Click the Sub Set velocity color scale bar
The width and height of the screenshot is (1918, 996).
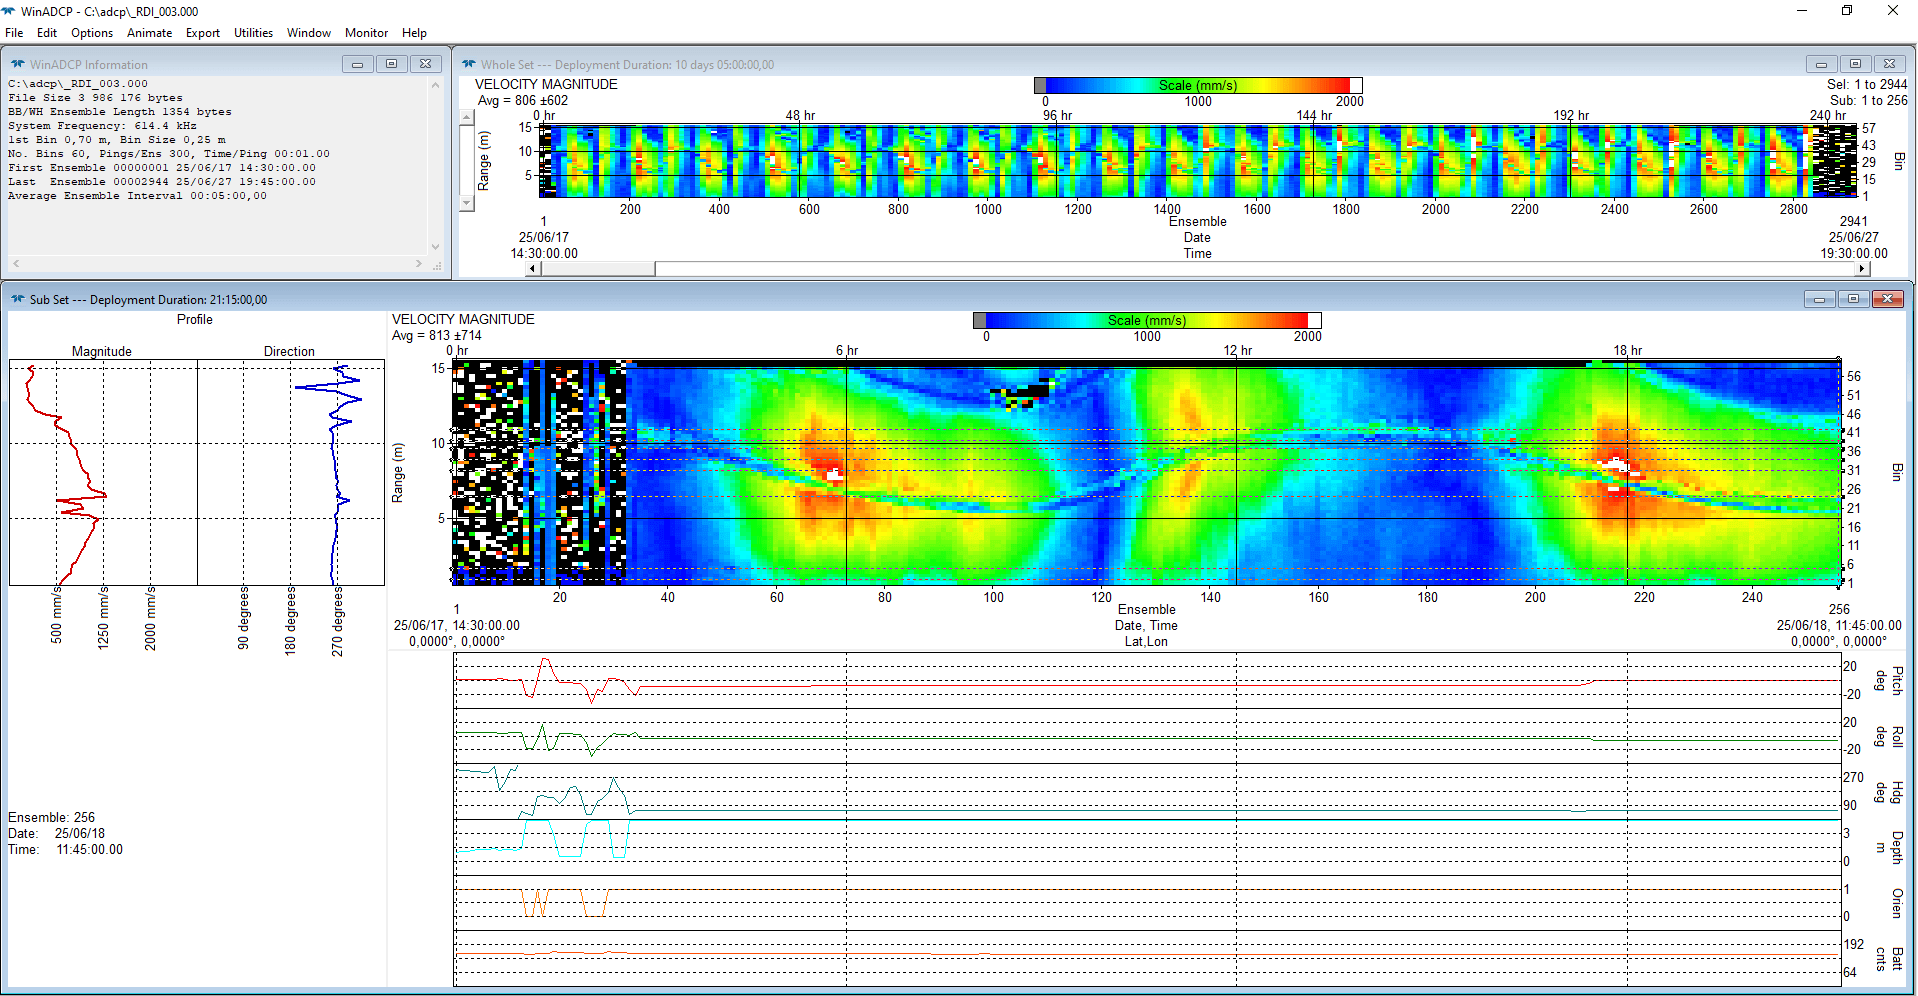[1147, 320]
